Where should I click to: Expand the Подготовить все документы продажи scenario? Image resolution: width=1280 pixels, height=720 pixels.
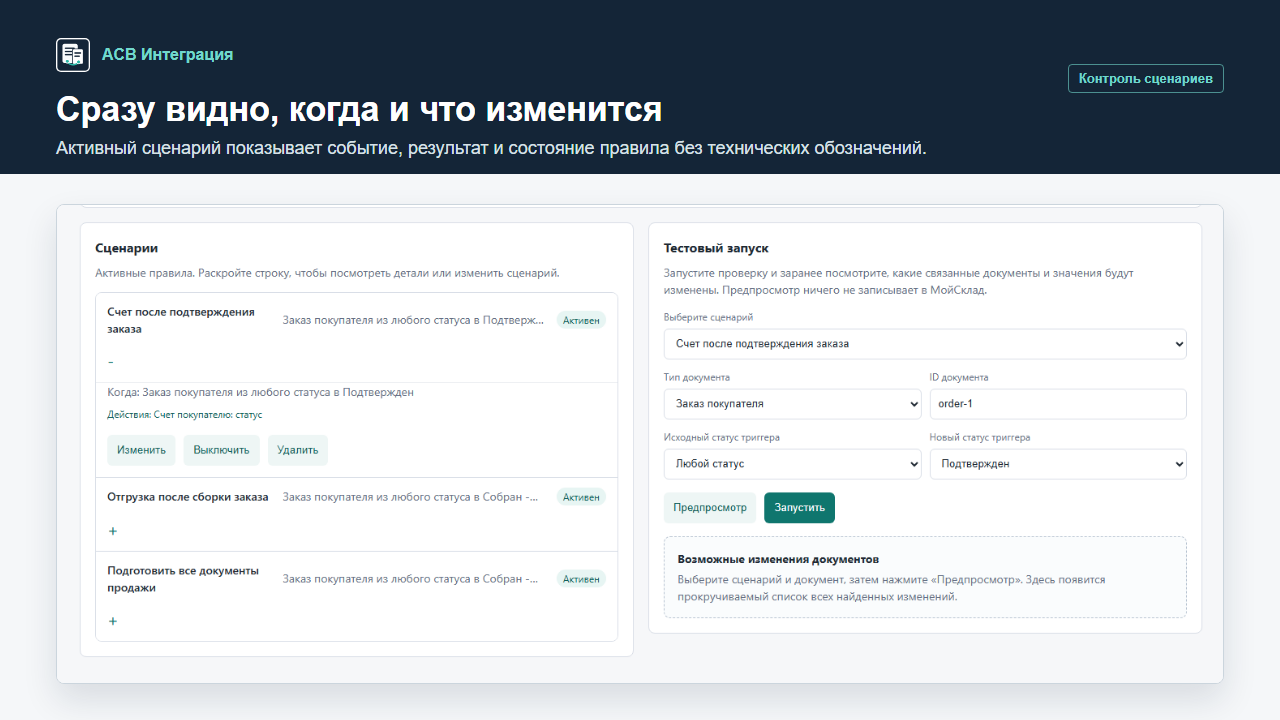coord(112,621)
